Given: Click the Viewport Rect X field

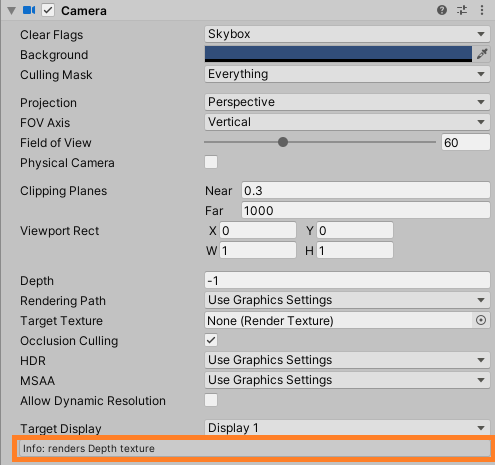Looking at the screenshot, I should pyautogui.click(x=258, y=230).
